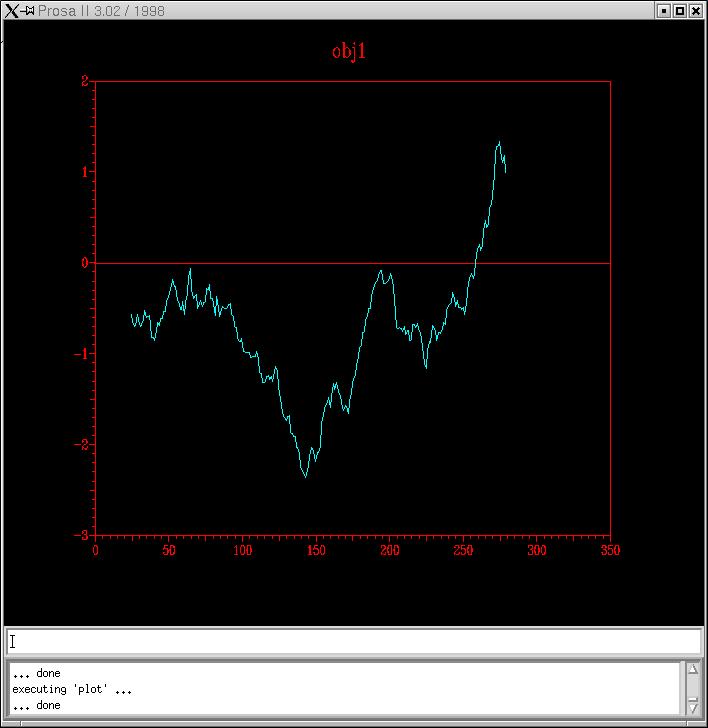708x728 pixels.
Task: Click the first "... done" log line
Action: click(x=36, y=673)
